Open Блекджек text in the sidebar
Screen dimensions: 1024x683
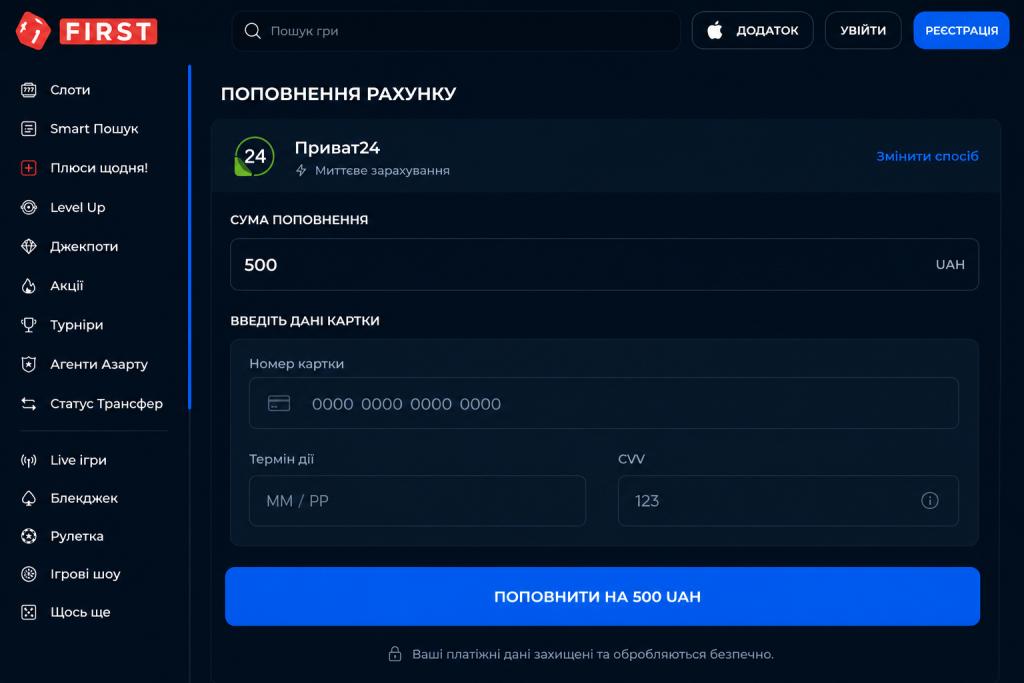[x=84, y=498]
